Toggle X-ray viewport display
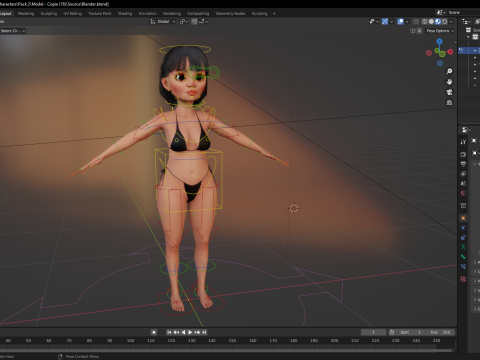Screen dimensions: 480x360 point(416,21)
